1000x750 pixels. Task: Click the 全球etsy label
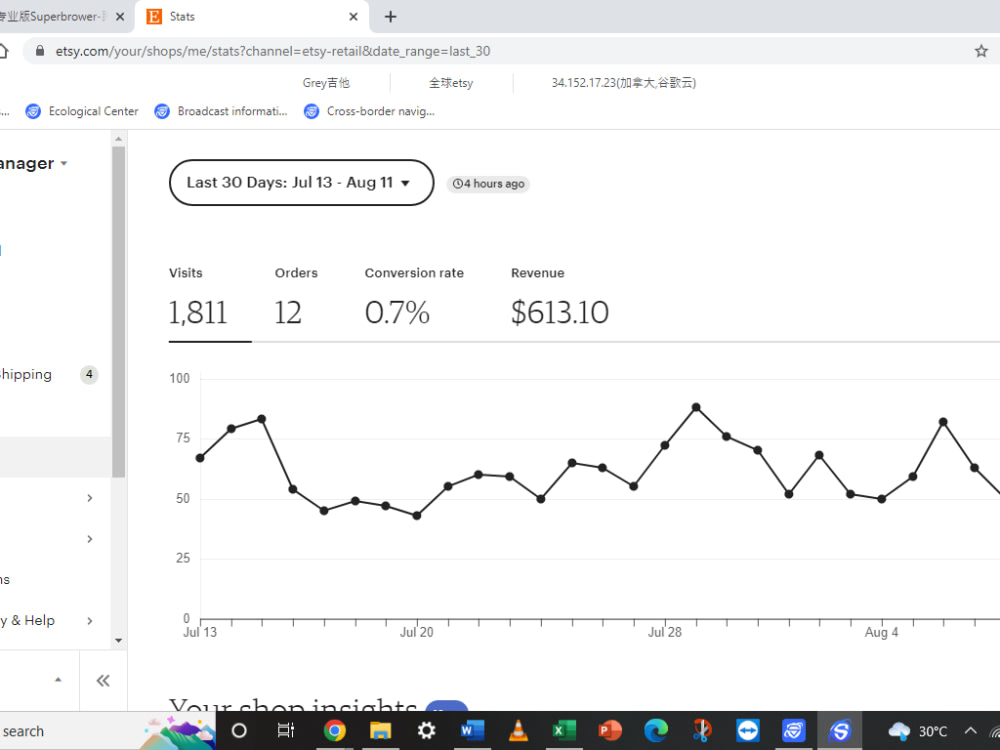451,83
